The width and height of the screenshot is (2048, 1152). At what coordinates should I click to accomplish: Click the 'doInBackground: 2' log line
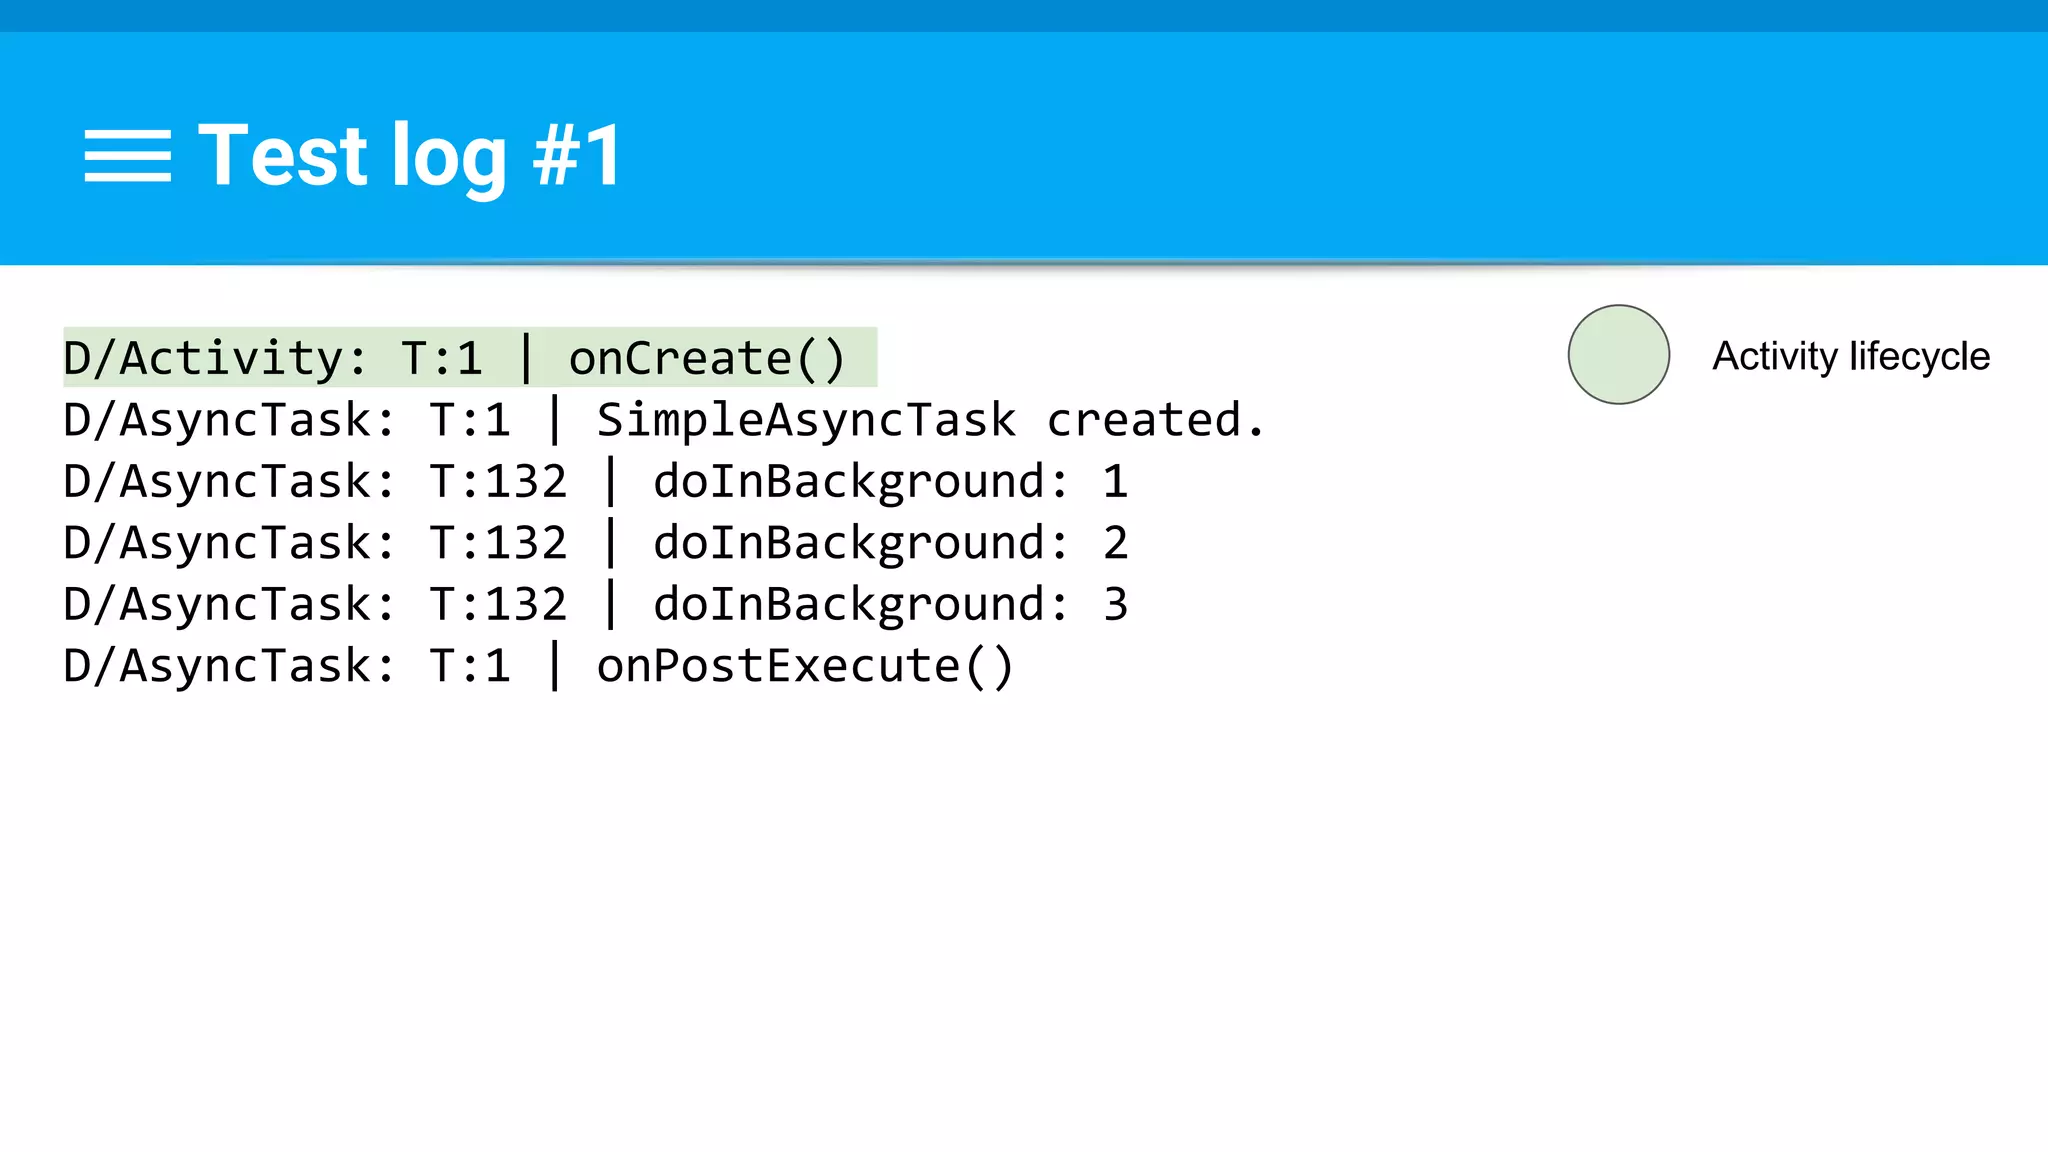click(x=596, y=543)
